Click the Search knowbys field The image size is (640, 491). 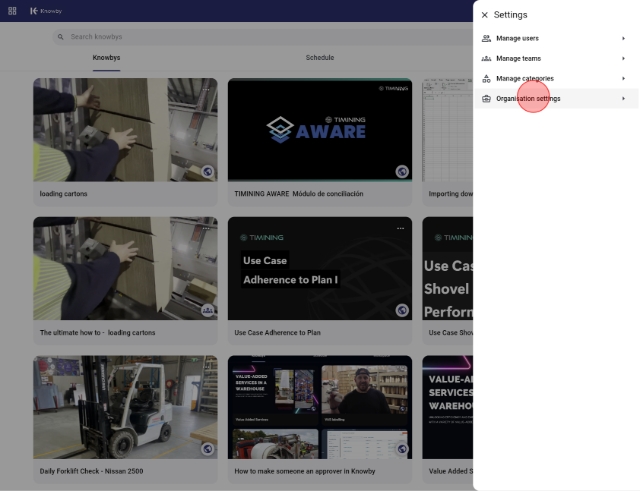[261, 37]
